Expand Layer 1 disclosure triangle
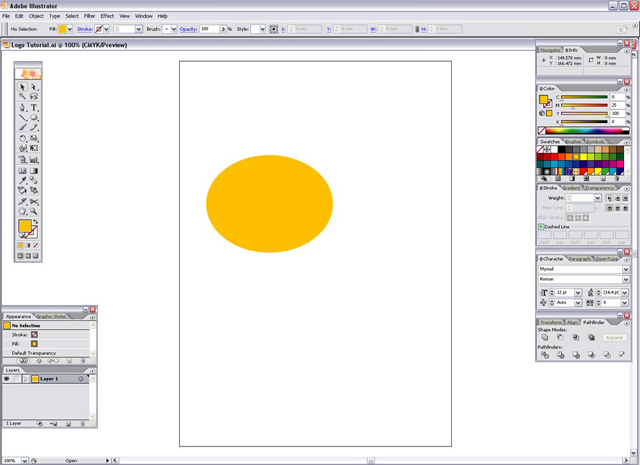Viewport: 640px width, 465px height. (26, 379)
